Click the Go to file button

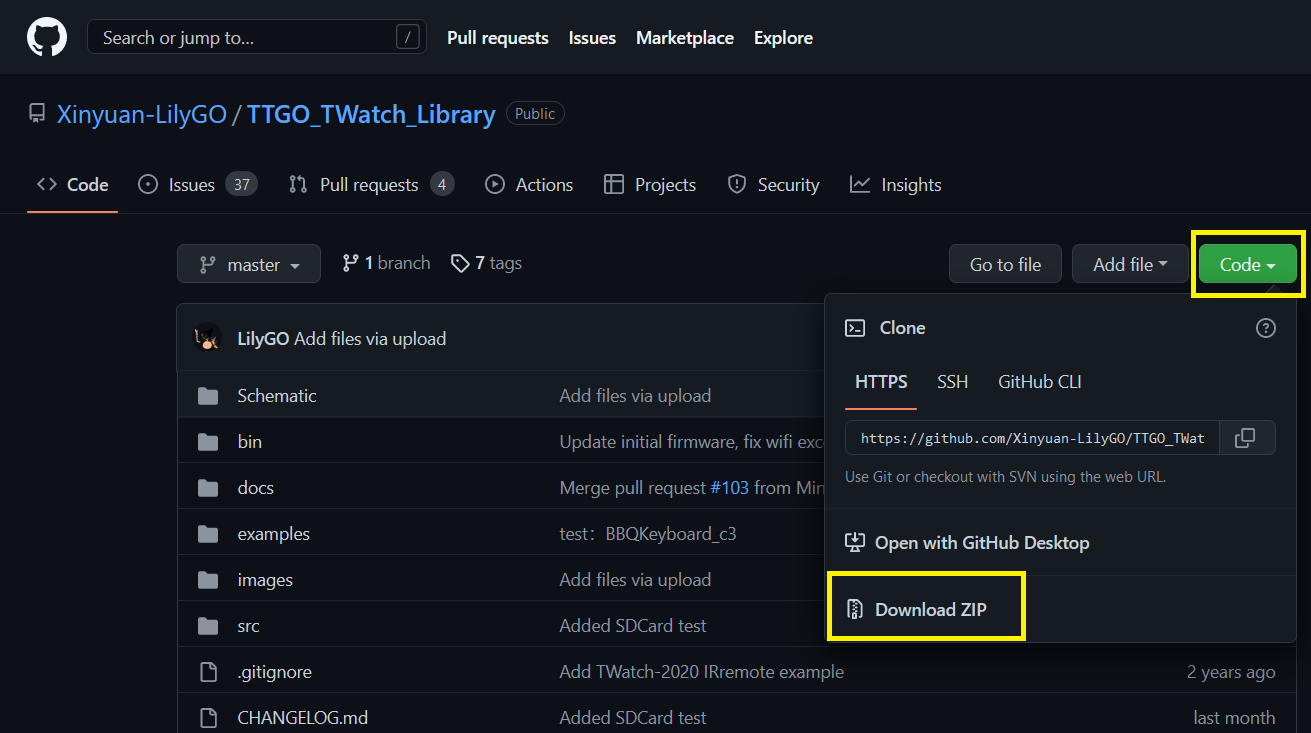pos(1005,264)
